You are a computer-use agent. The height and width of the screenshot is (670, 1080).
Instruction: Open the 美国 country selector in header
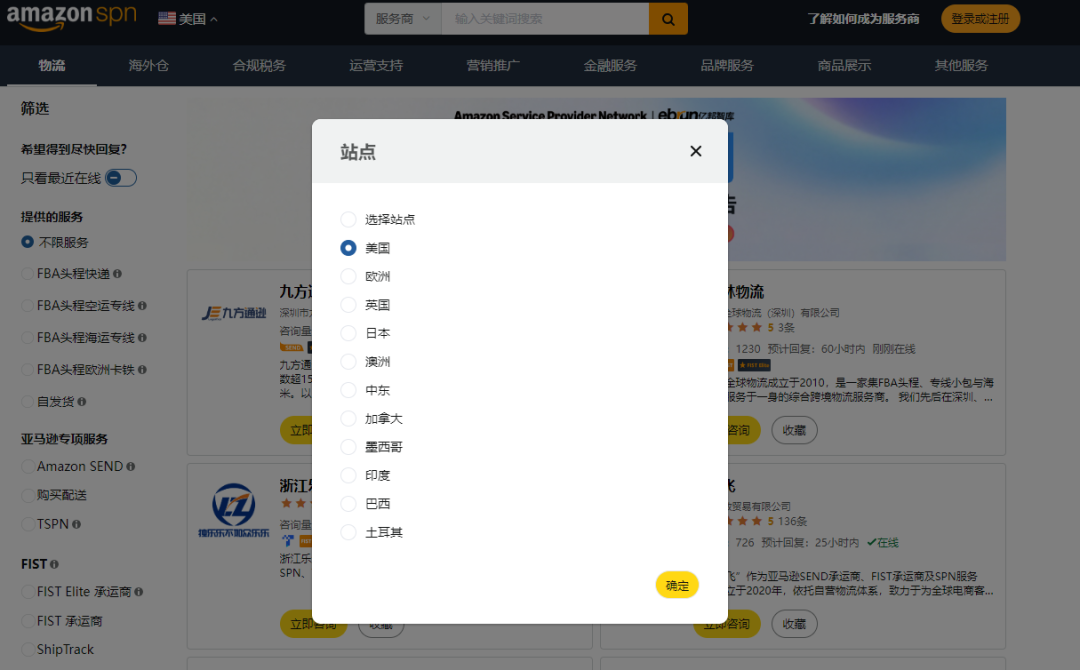click(x=188, y=19)
